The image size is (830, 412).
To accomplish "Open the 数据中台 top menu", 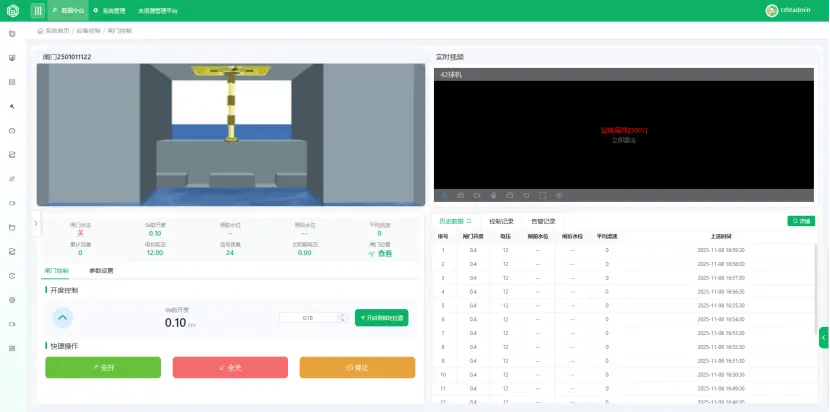I will tap(68, 11).
